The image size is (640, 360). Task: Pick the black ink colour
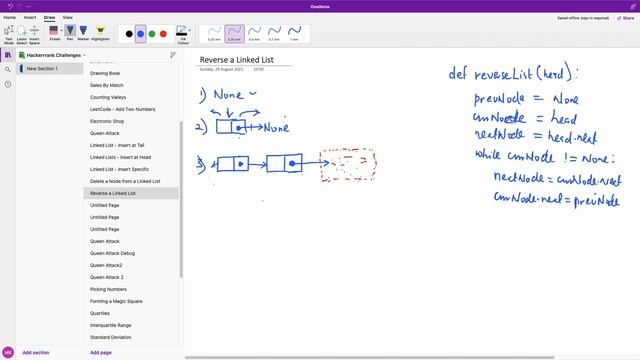coord(129,34)
